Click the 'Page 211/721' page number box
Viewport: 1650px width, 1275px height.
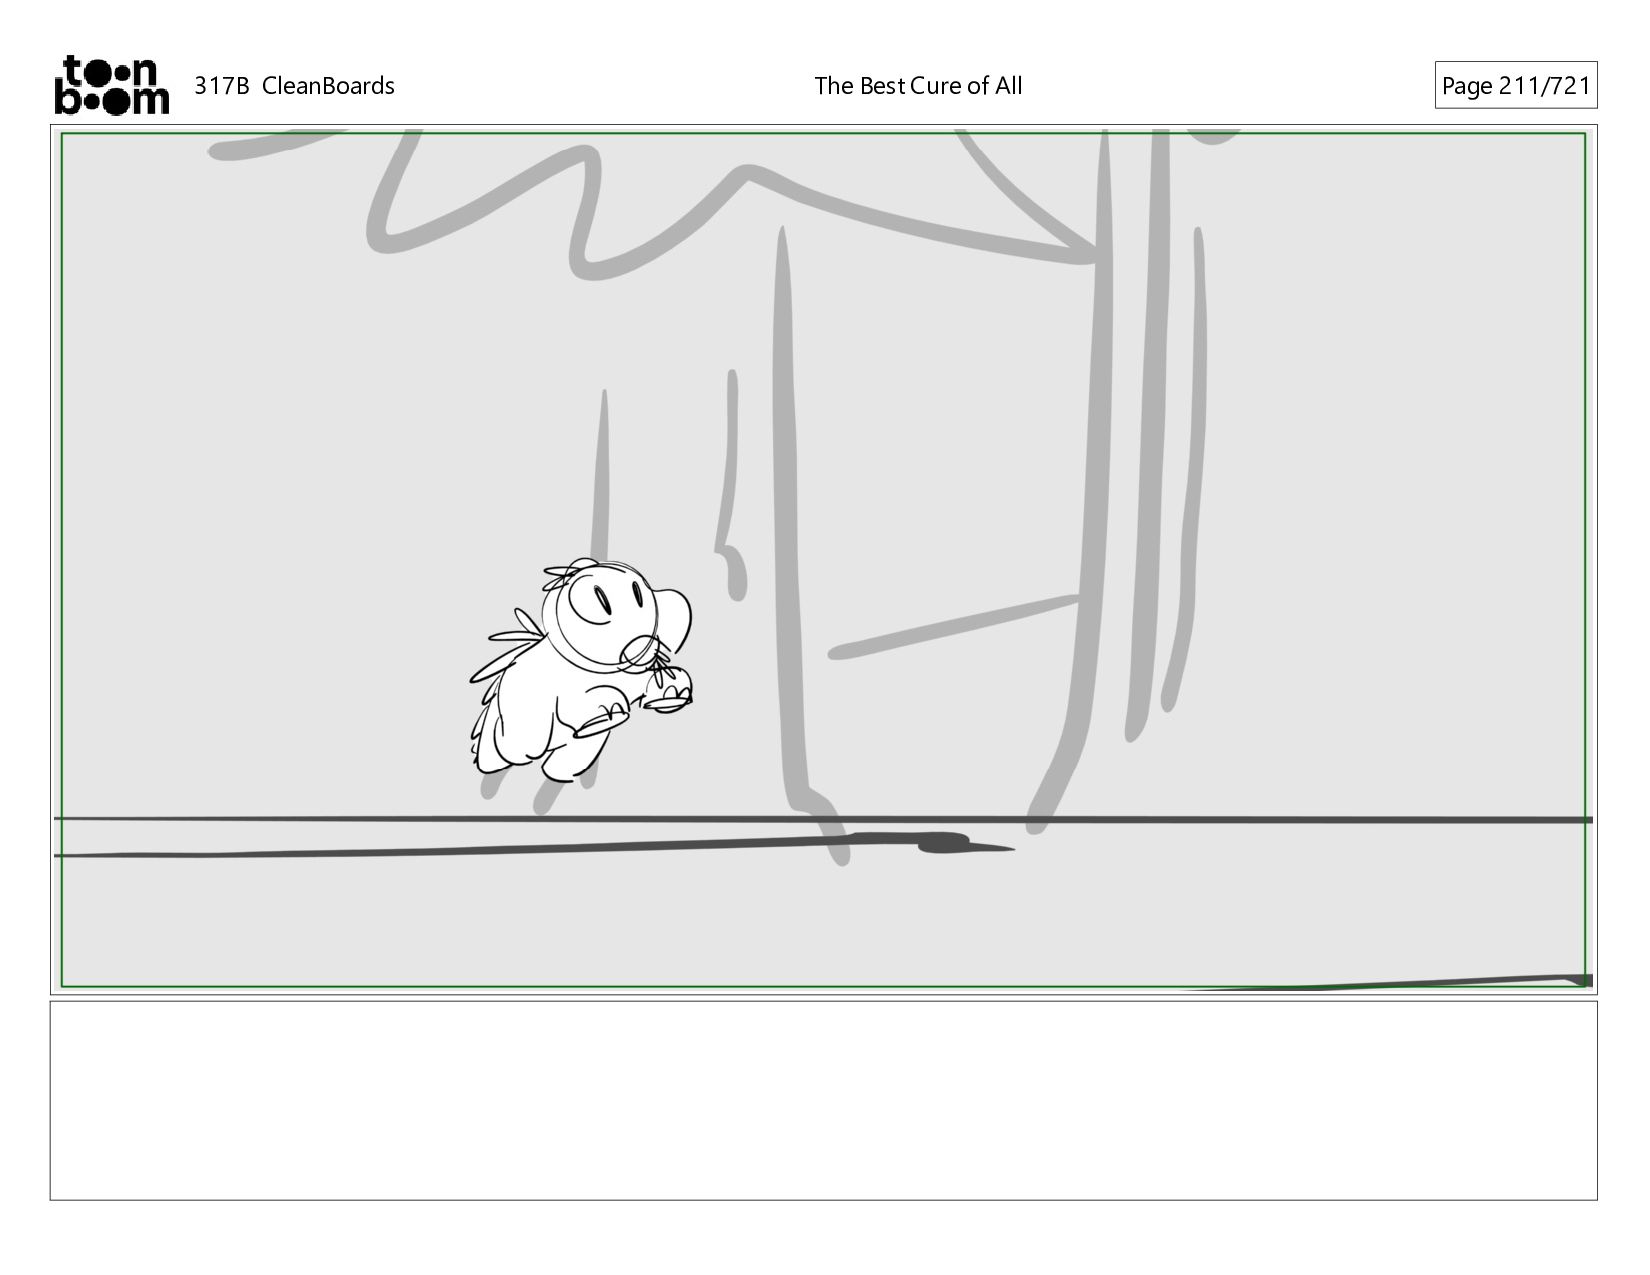[1515, 85]
